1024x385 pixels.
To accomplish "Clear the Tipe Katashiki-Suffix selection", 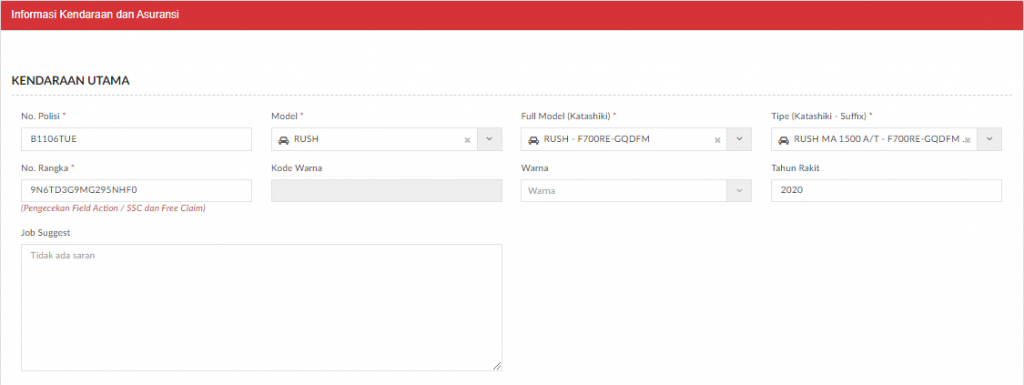I will click(967, 140).
